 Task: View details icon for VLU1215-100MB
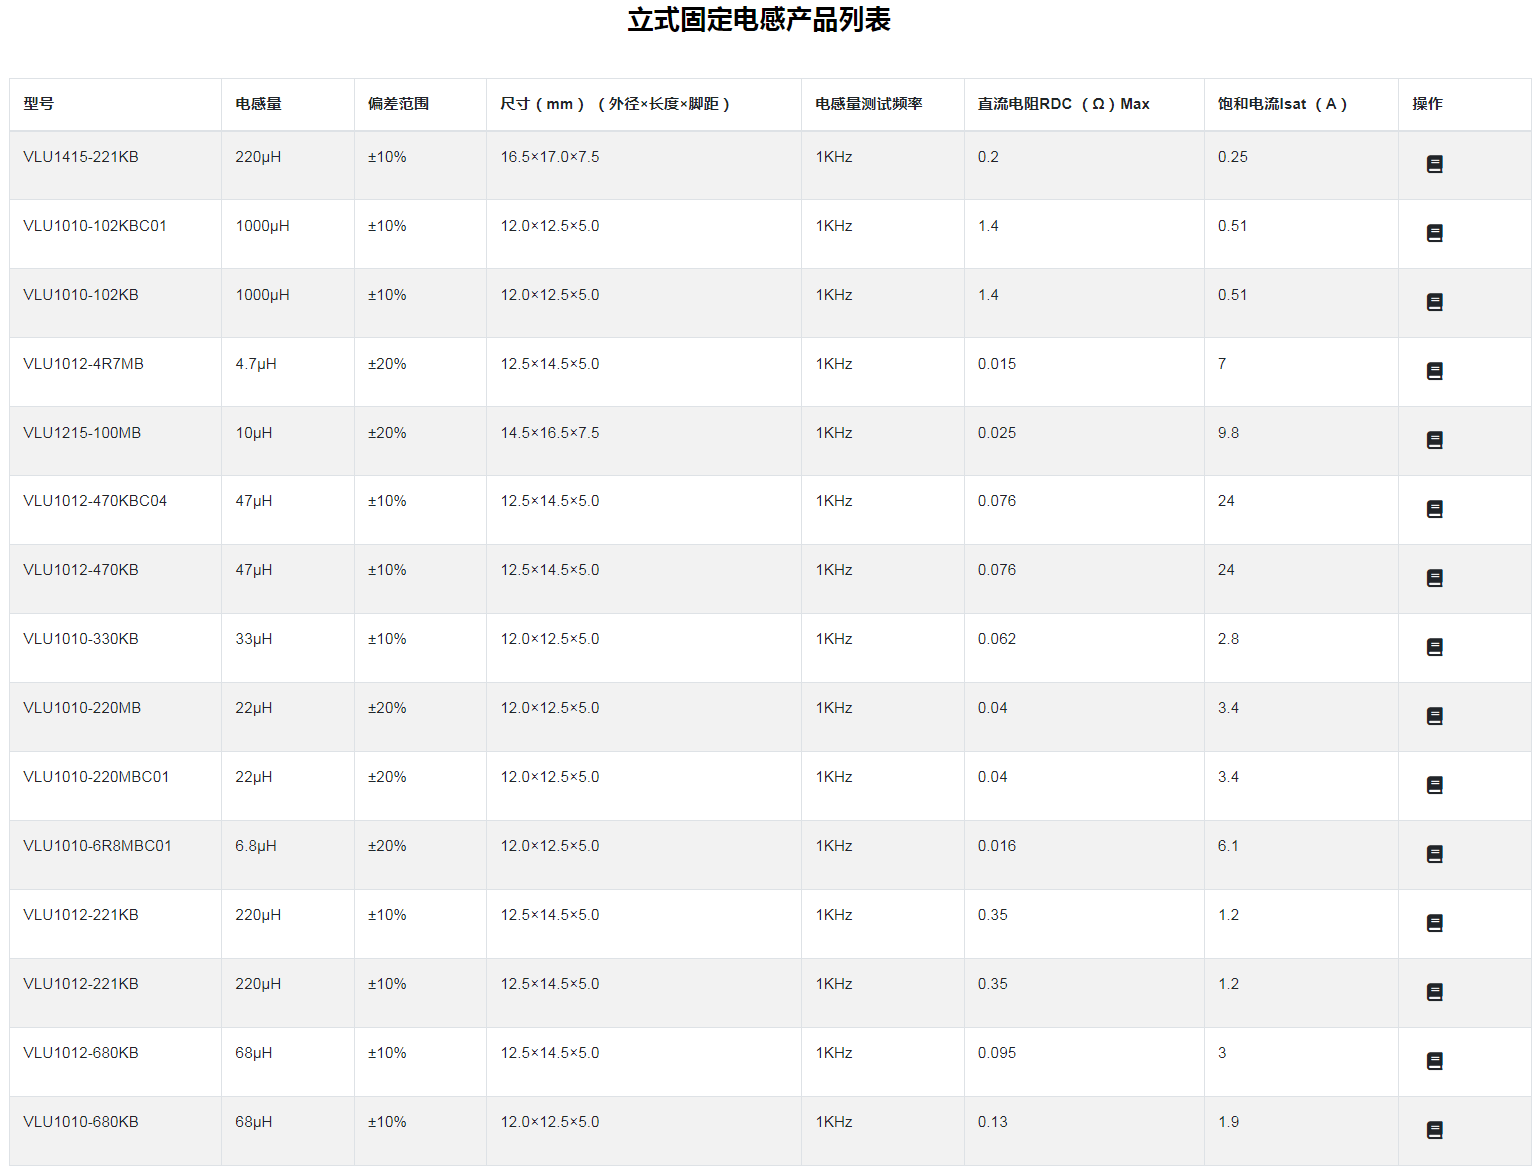tap(1434, 440)
